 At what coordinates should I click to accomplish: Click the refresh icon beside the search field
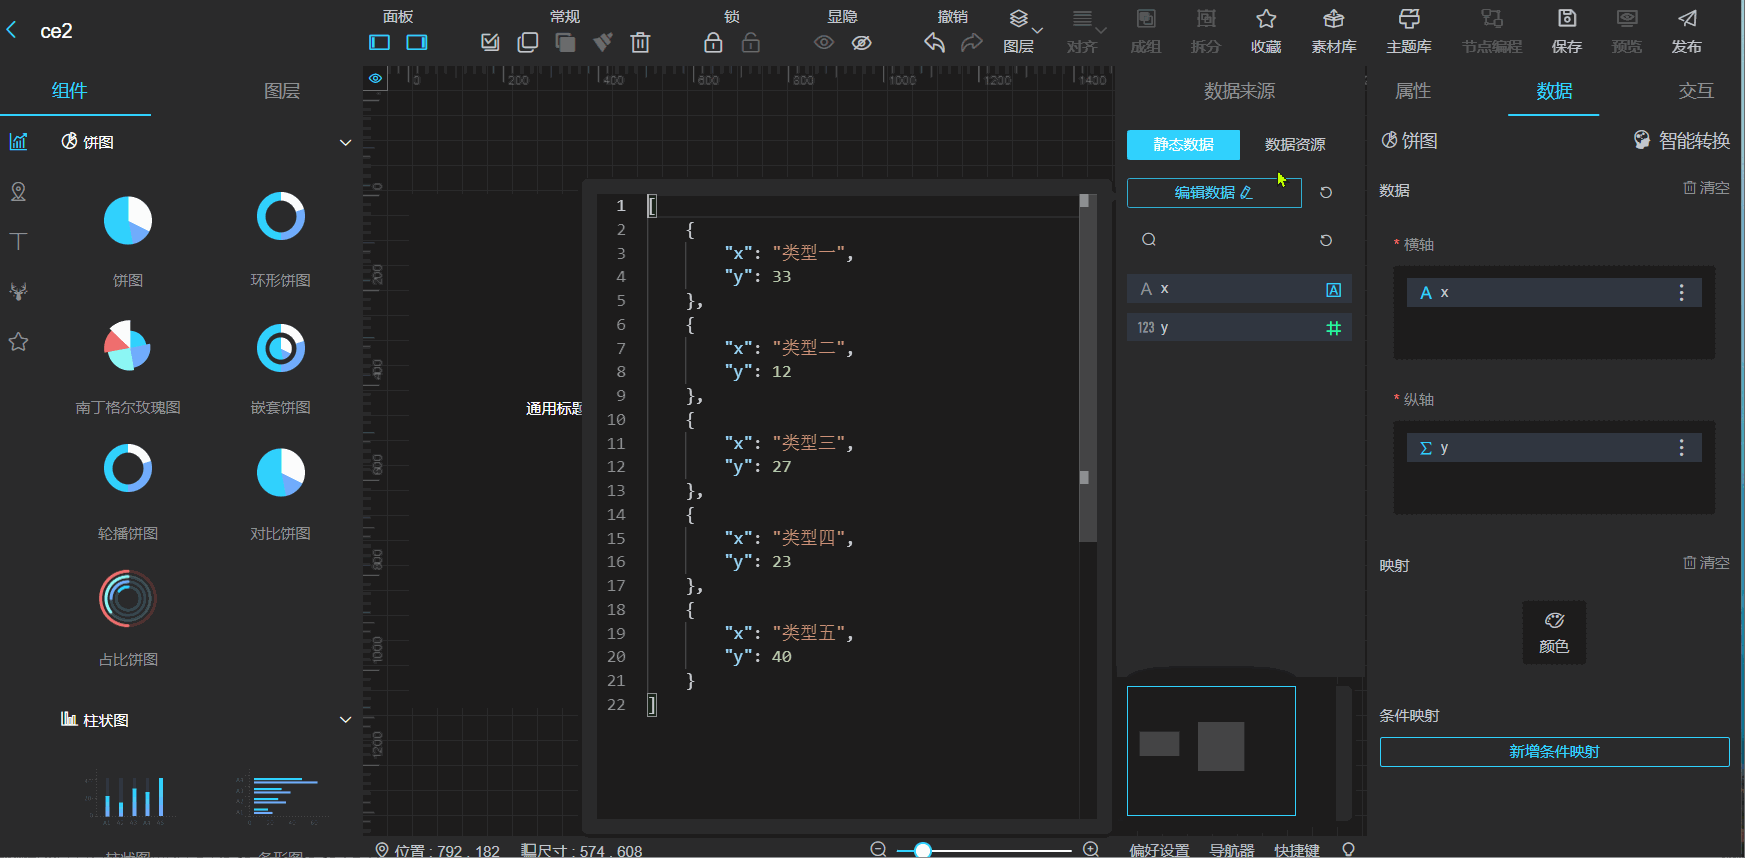pyautogui.click(x=1326, y=240)
